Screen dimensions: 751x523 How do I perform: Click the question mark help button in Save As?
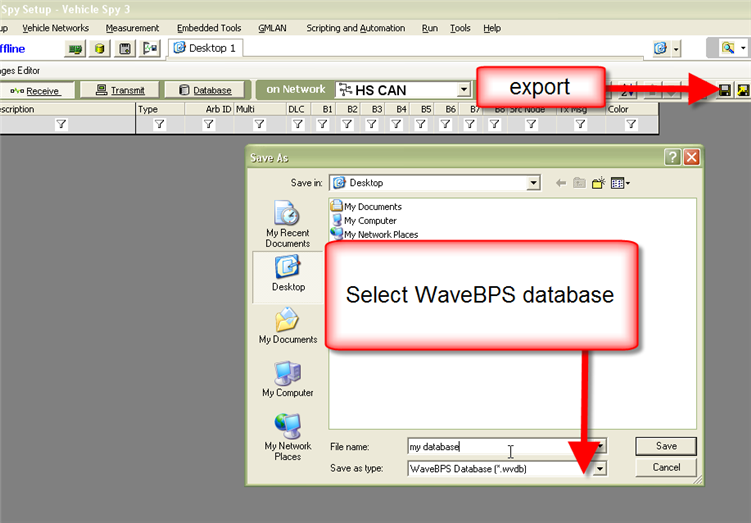(672, 157)
